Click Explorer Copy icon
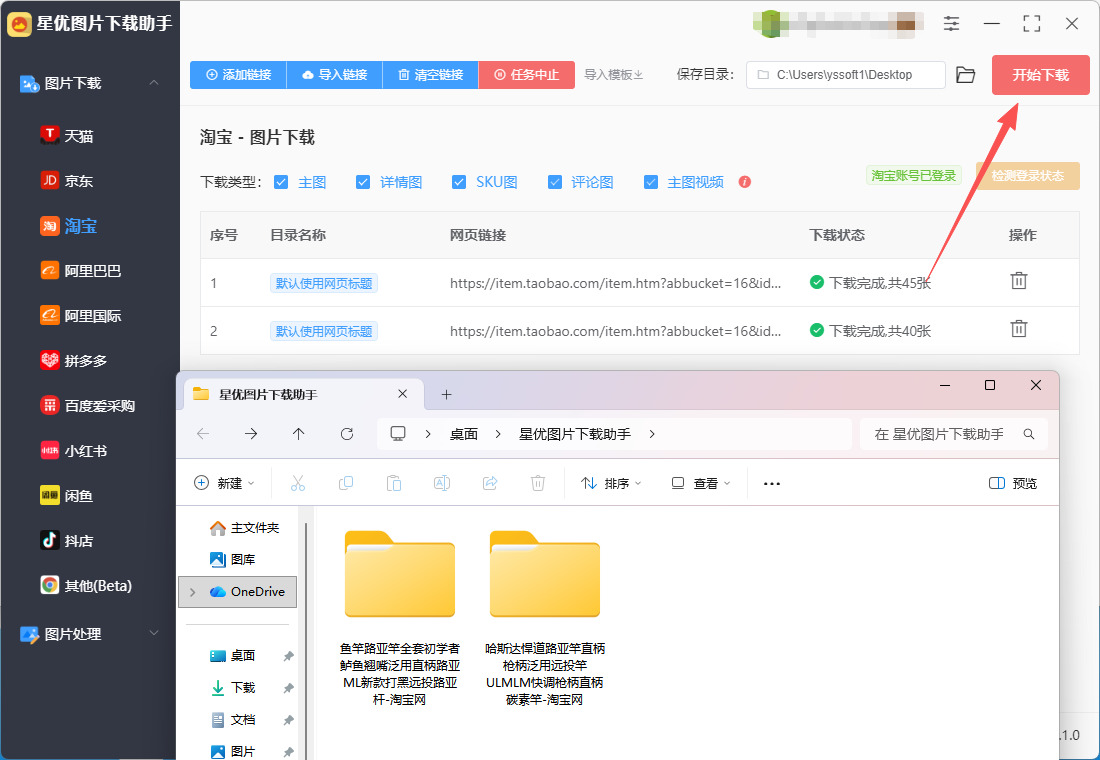Viewport: 1100px width, 760px height. pyautogui.click(x=346, y=483)
